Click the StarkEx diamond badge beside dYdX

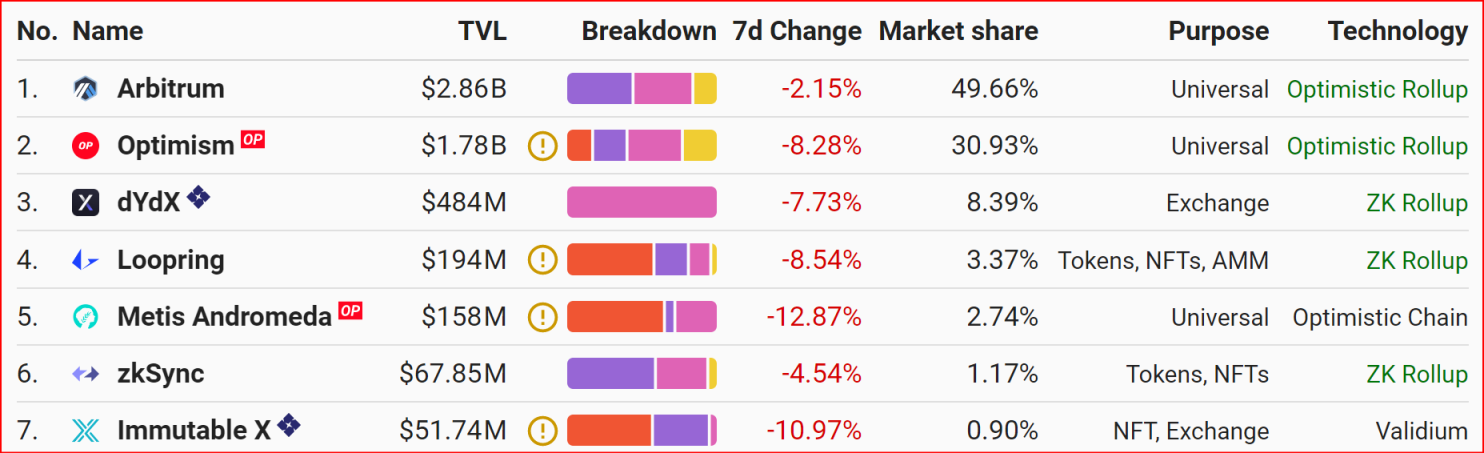coord(198,197)
